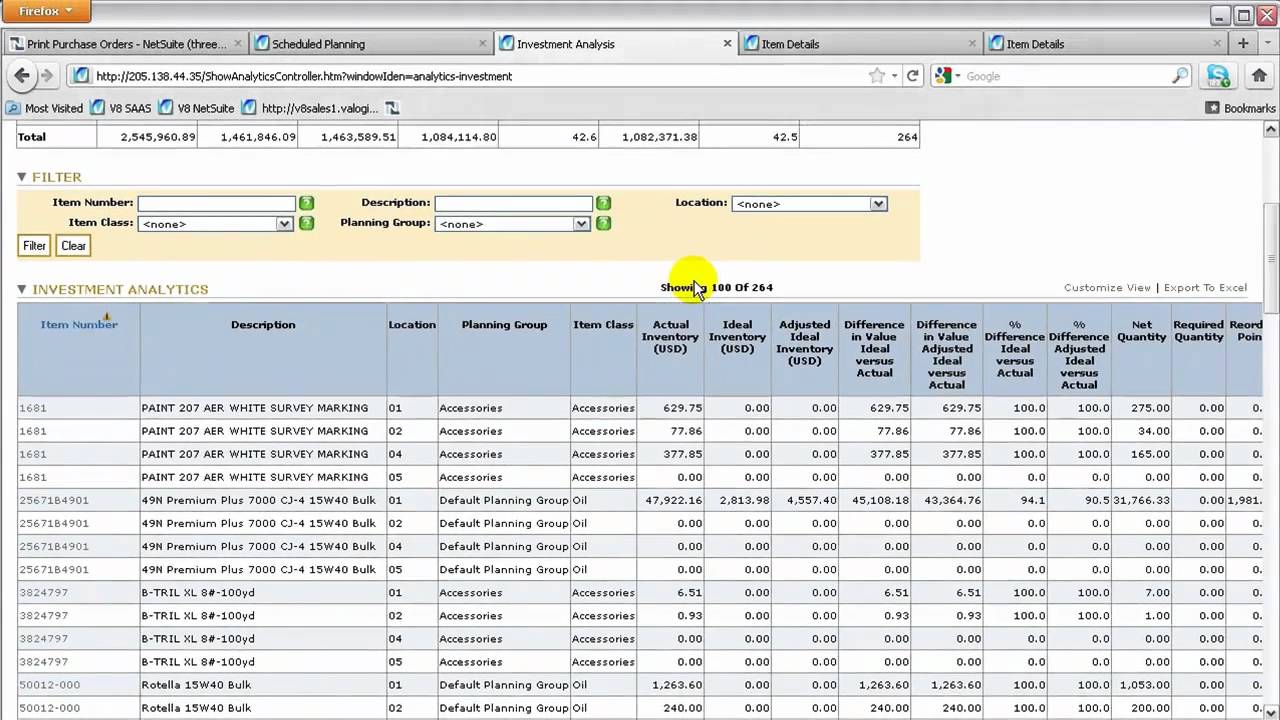Image resolution: width=1280 pixels, height=720 pixels.
Task: Open the Item Class dropdown
Action: click(x=216, y=224)
